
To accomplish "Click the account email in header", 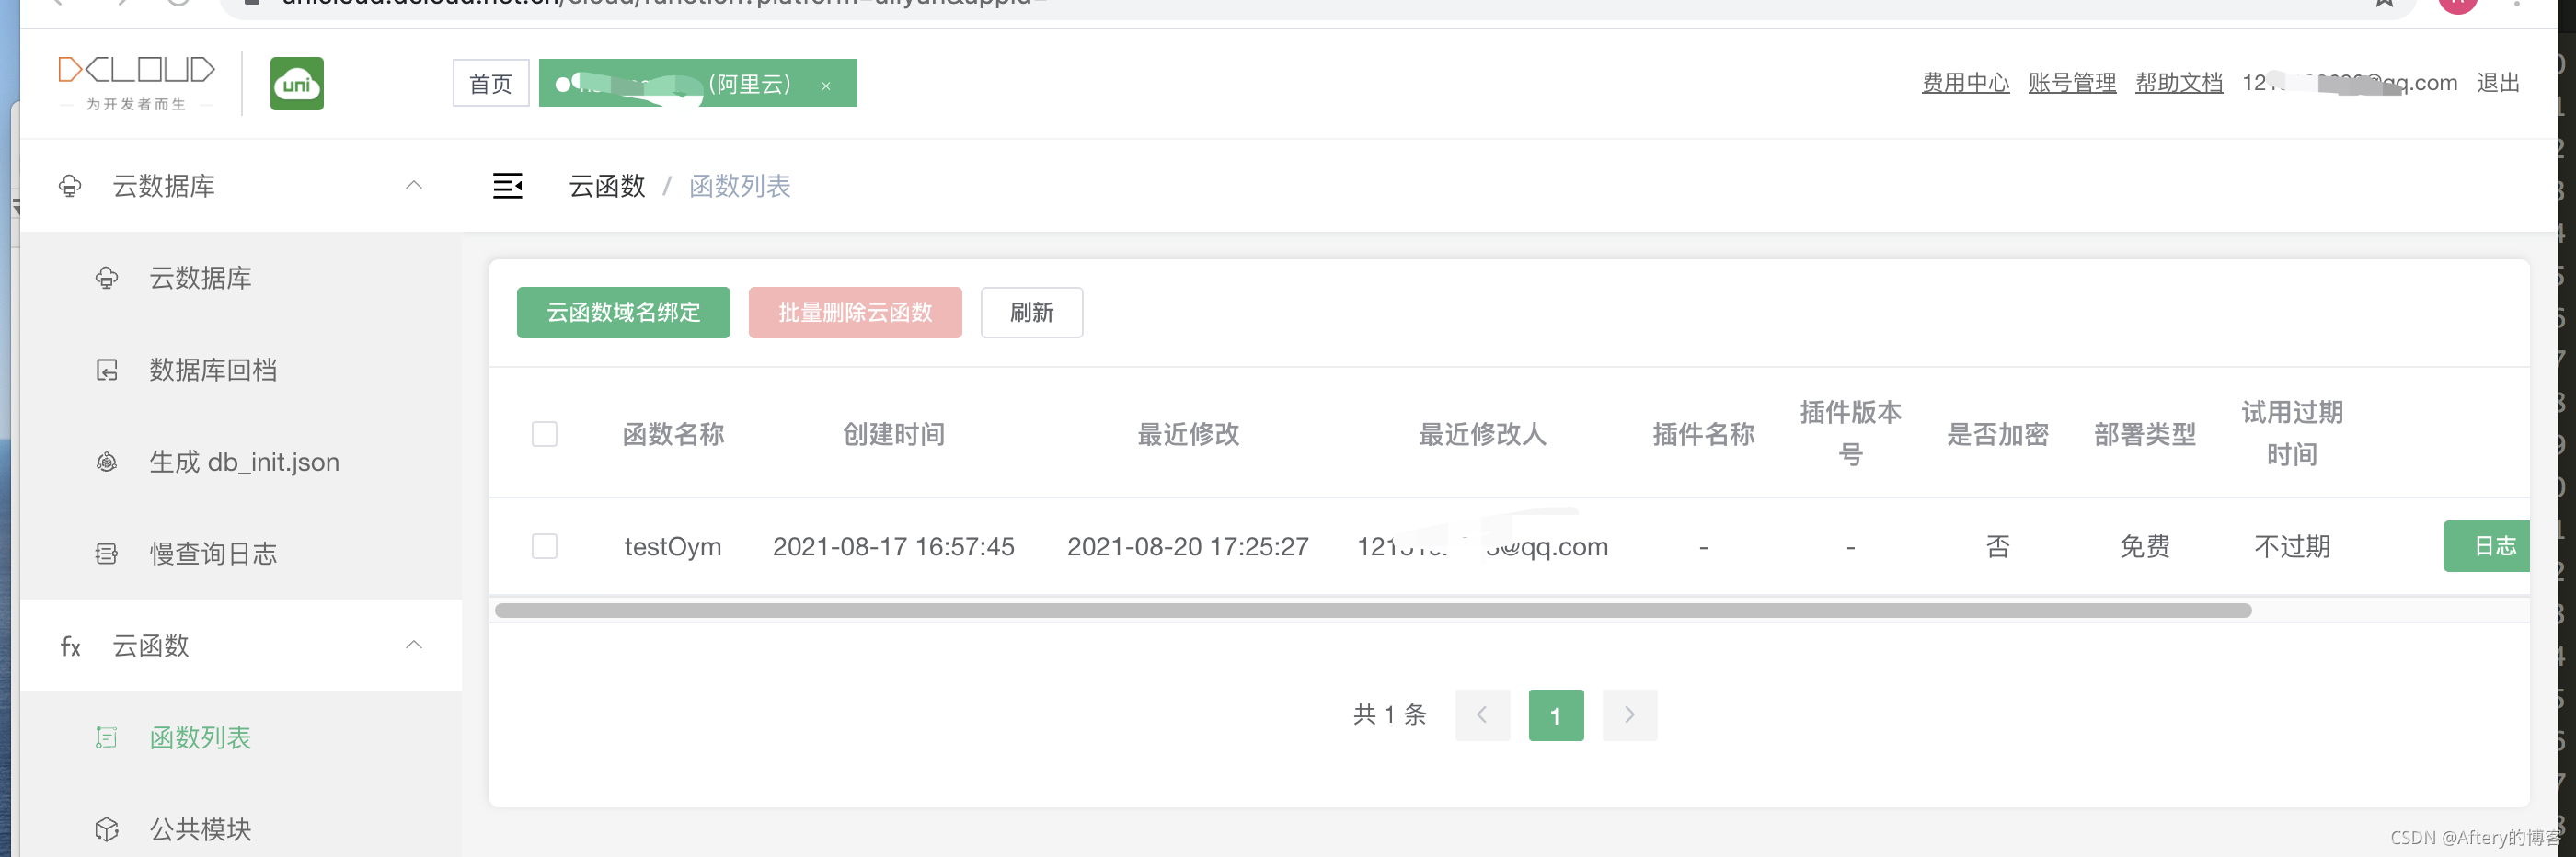I will pos(2349,83).
